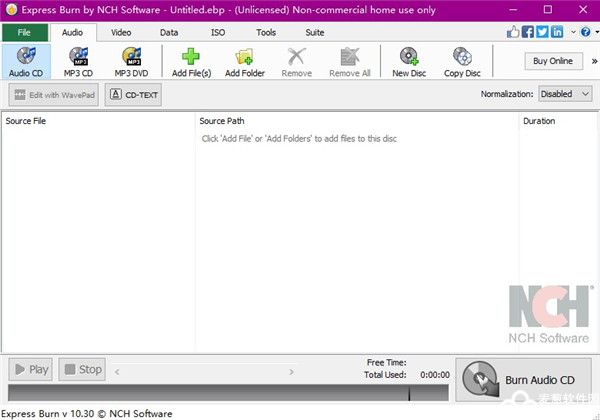Click the Duration column header

[558, 121]
